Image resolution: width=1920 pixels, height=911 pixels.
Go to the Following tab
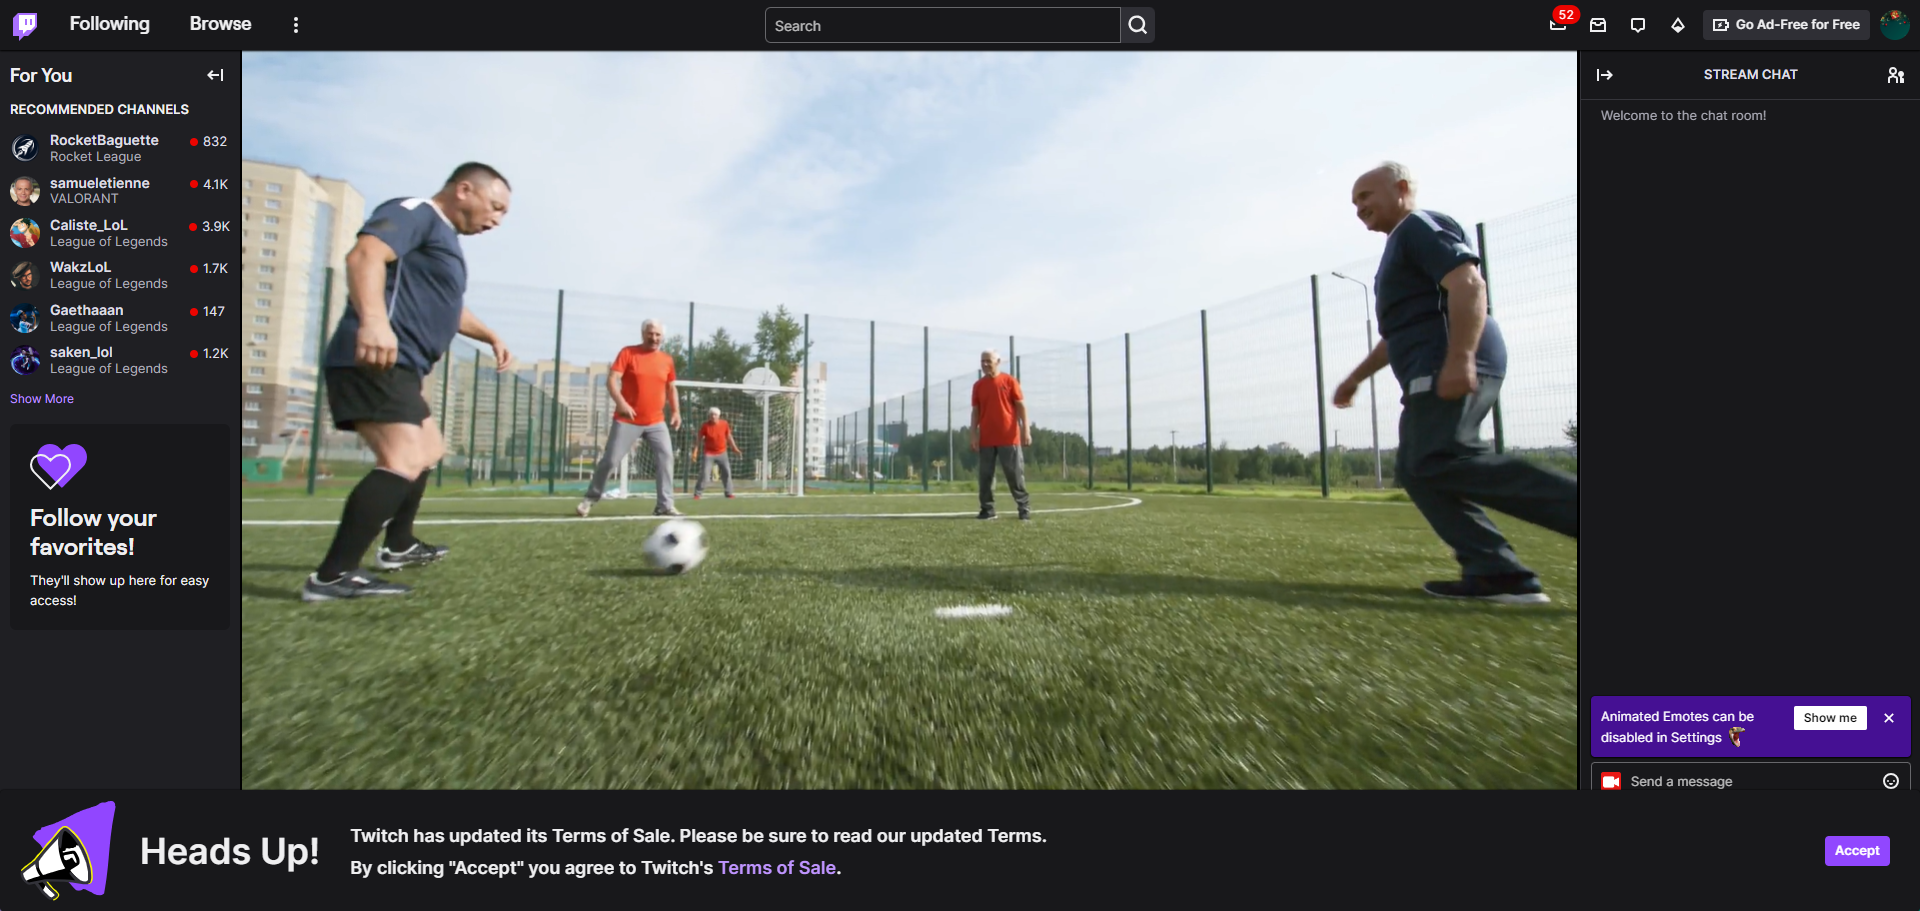point(110,24)
